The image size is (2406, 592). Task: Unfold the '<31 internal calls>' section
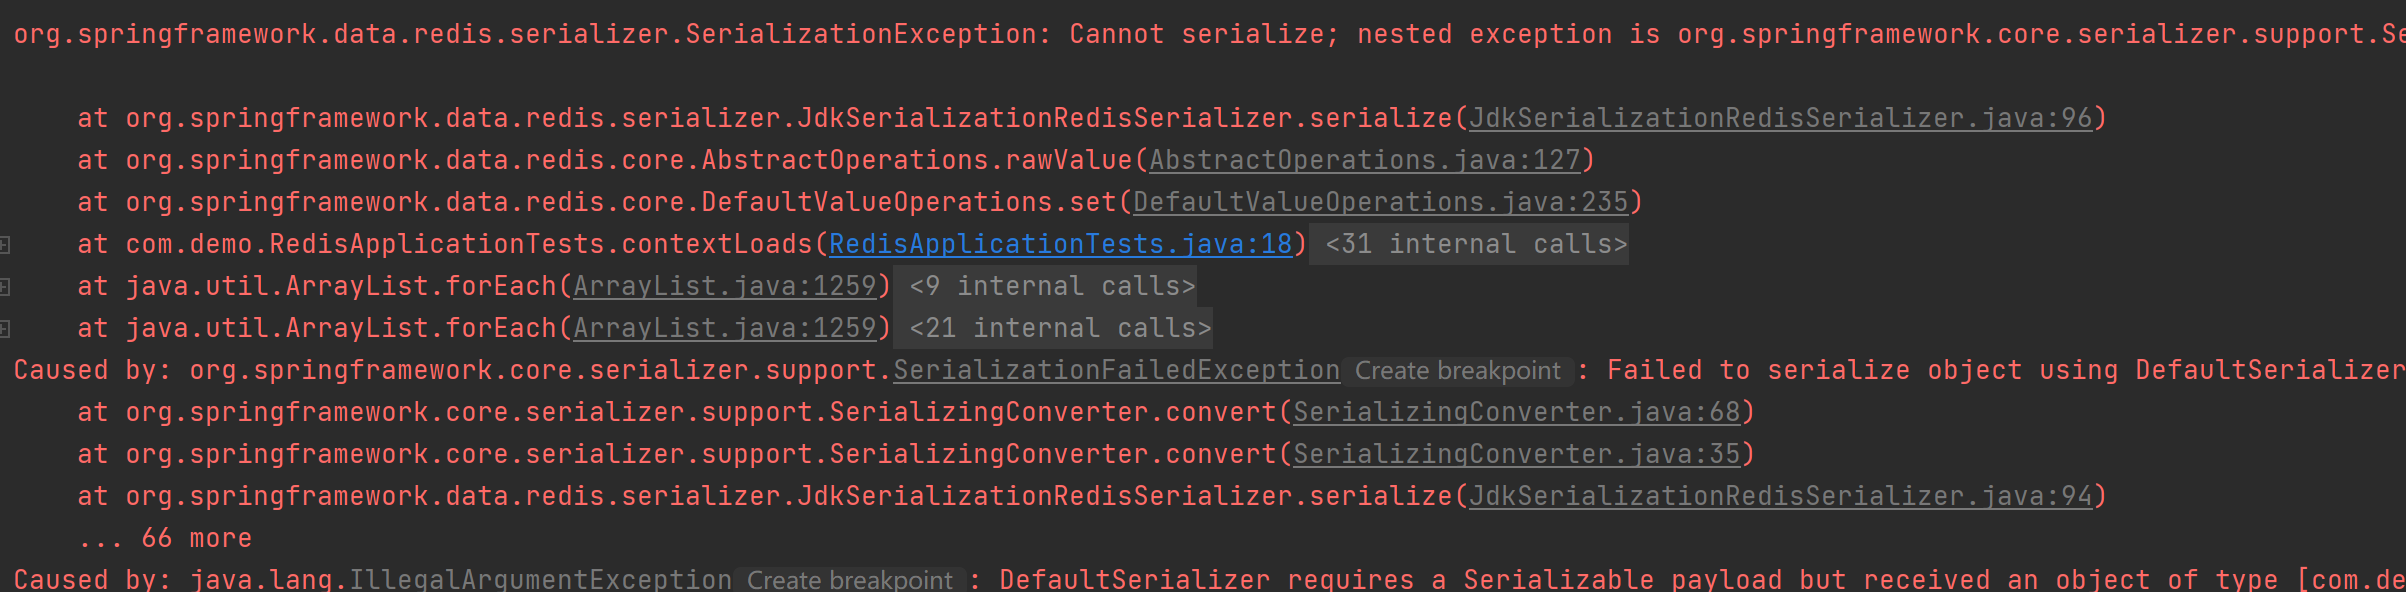(1476, 244)
